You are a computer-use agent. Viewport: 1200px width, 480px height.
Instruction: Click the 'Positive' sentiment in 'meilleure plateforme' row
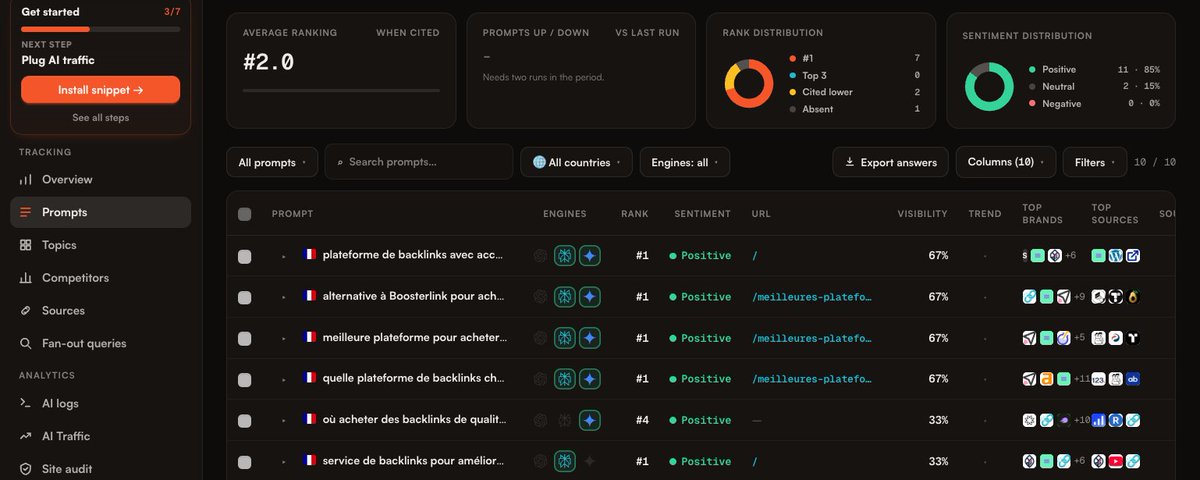pos(700,338)
